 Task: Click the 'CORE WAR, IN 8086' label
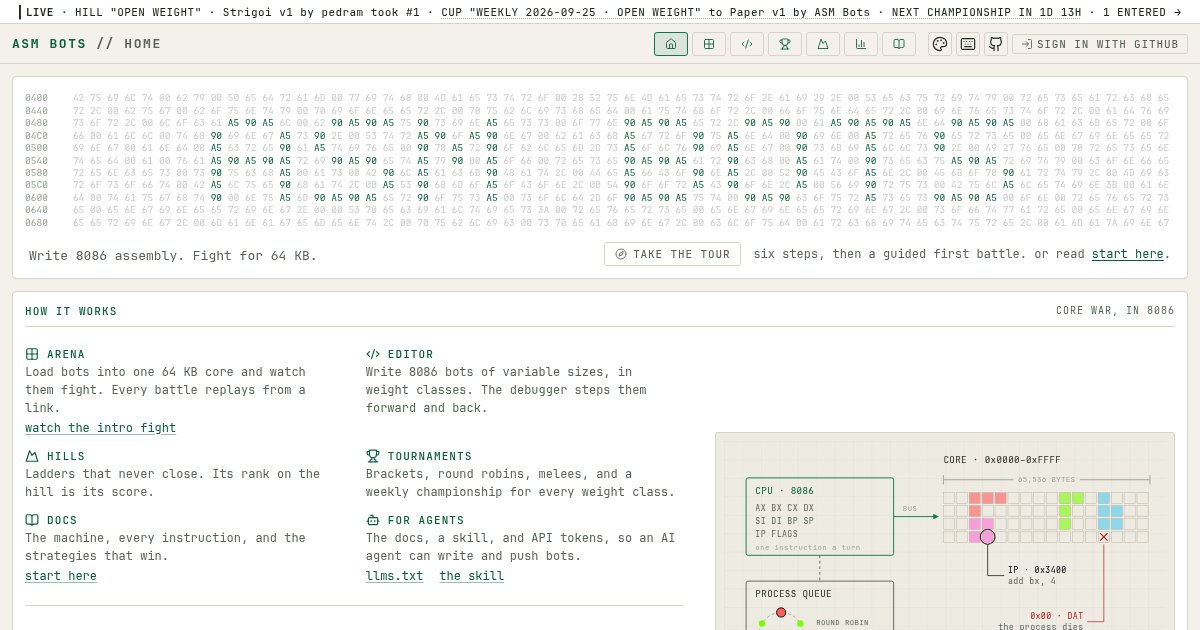point(1115,311)
